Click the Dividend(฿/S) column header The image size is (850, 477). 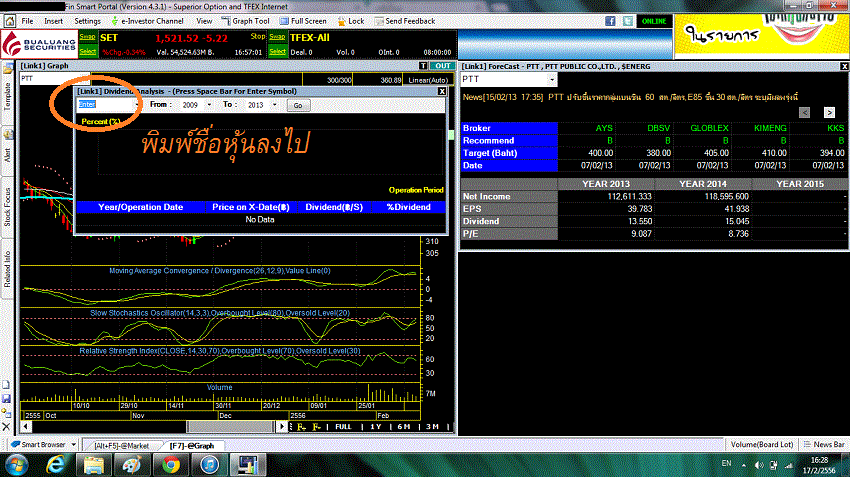334,207
